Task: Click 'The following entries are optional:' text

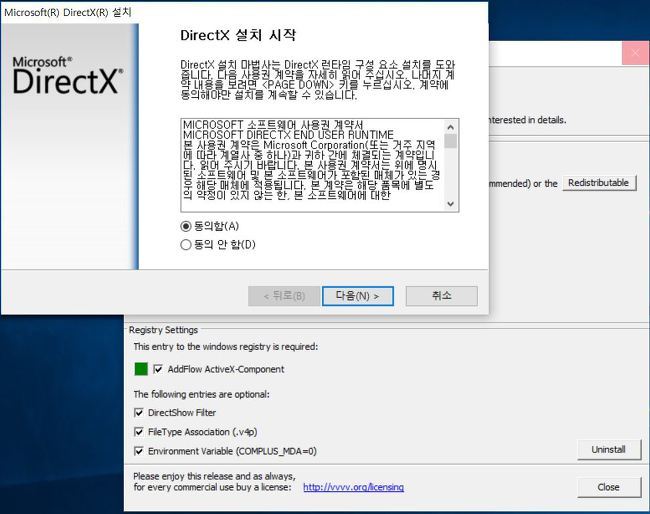Action: click(x=201, y=394)
